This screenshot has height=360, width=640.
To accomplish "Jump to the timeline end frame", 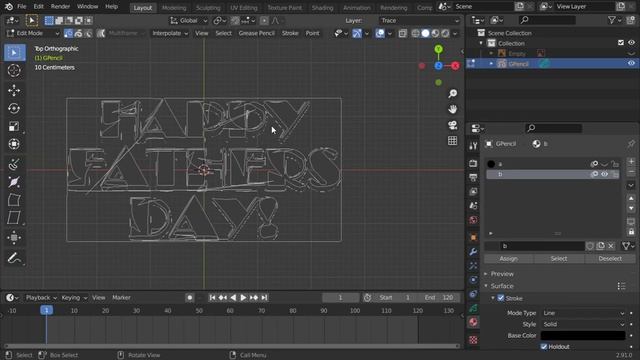I will click(264, 298).
